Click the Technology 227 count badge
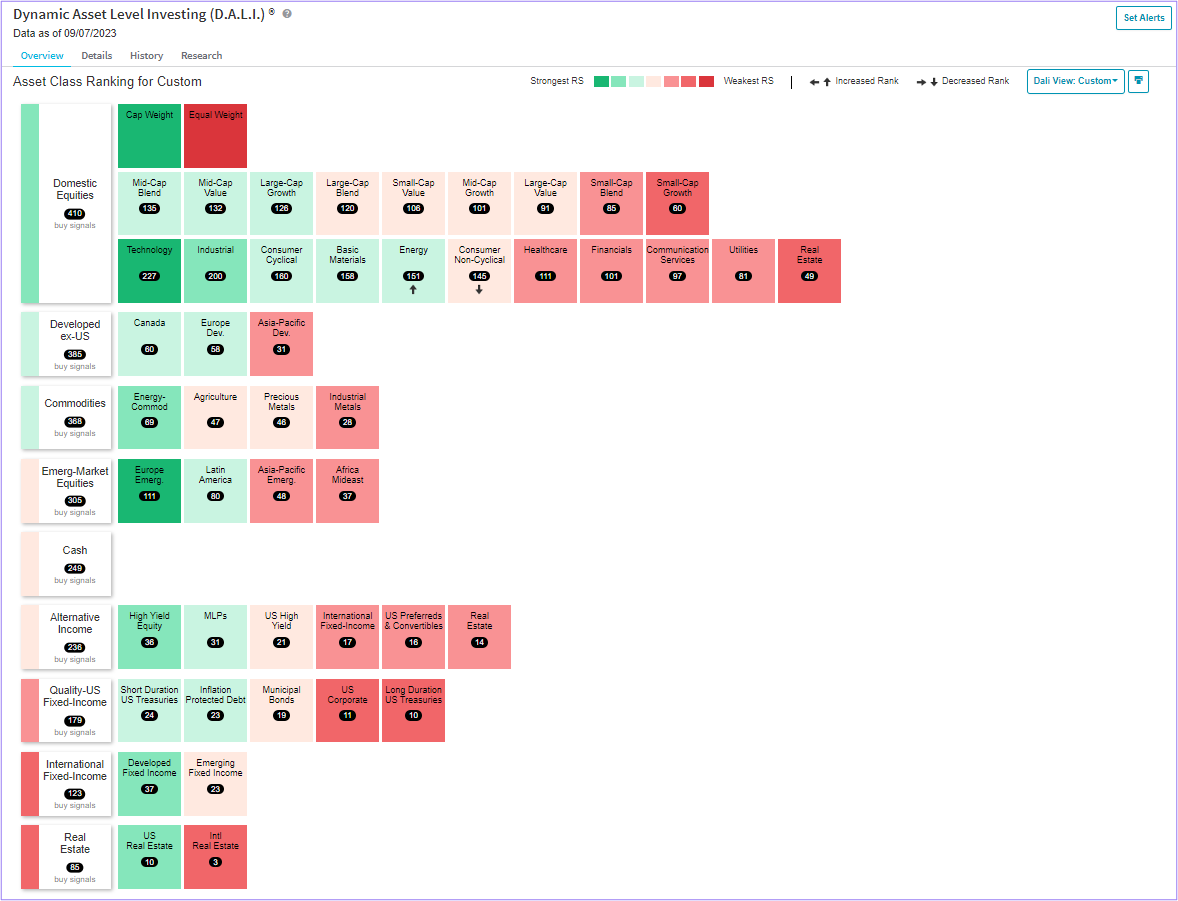The height and width of the screenshot is (901, 1178). [x=150, y=276]
